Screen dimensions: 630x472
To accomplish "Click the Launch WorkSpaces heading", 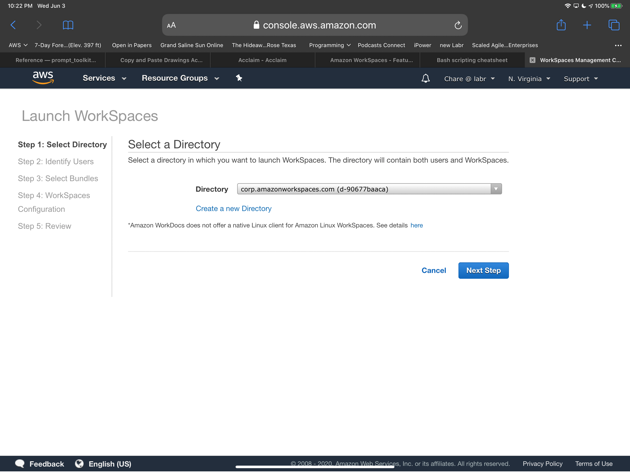I will (90, 116).
